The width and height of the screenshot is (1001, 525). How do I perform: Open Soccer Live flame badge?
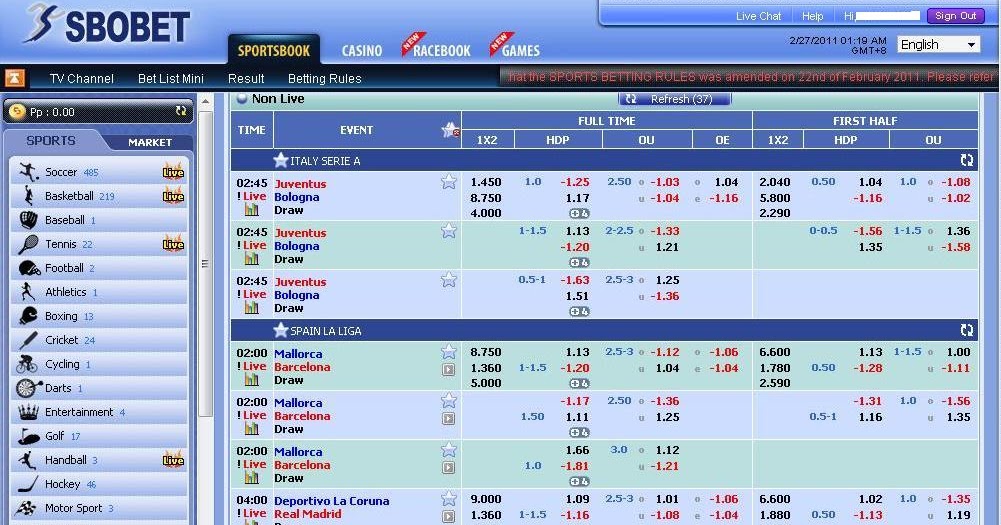[x=173, y=171]
